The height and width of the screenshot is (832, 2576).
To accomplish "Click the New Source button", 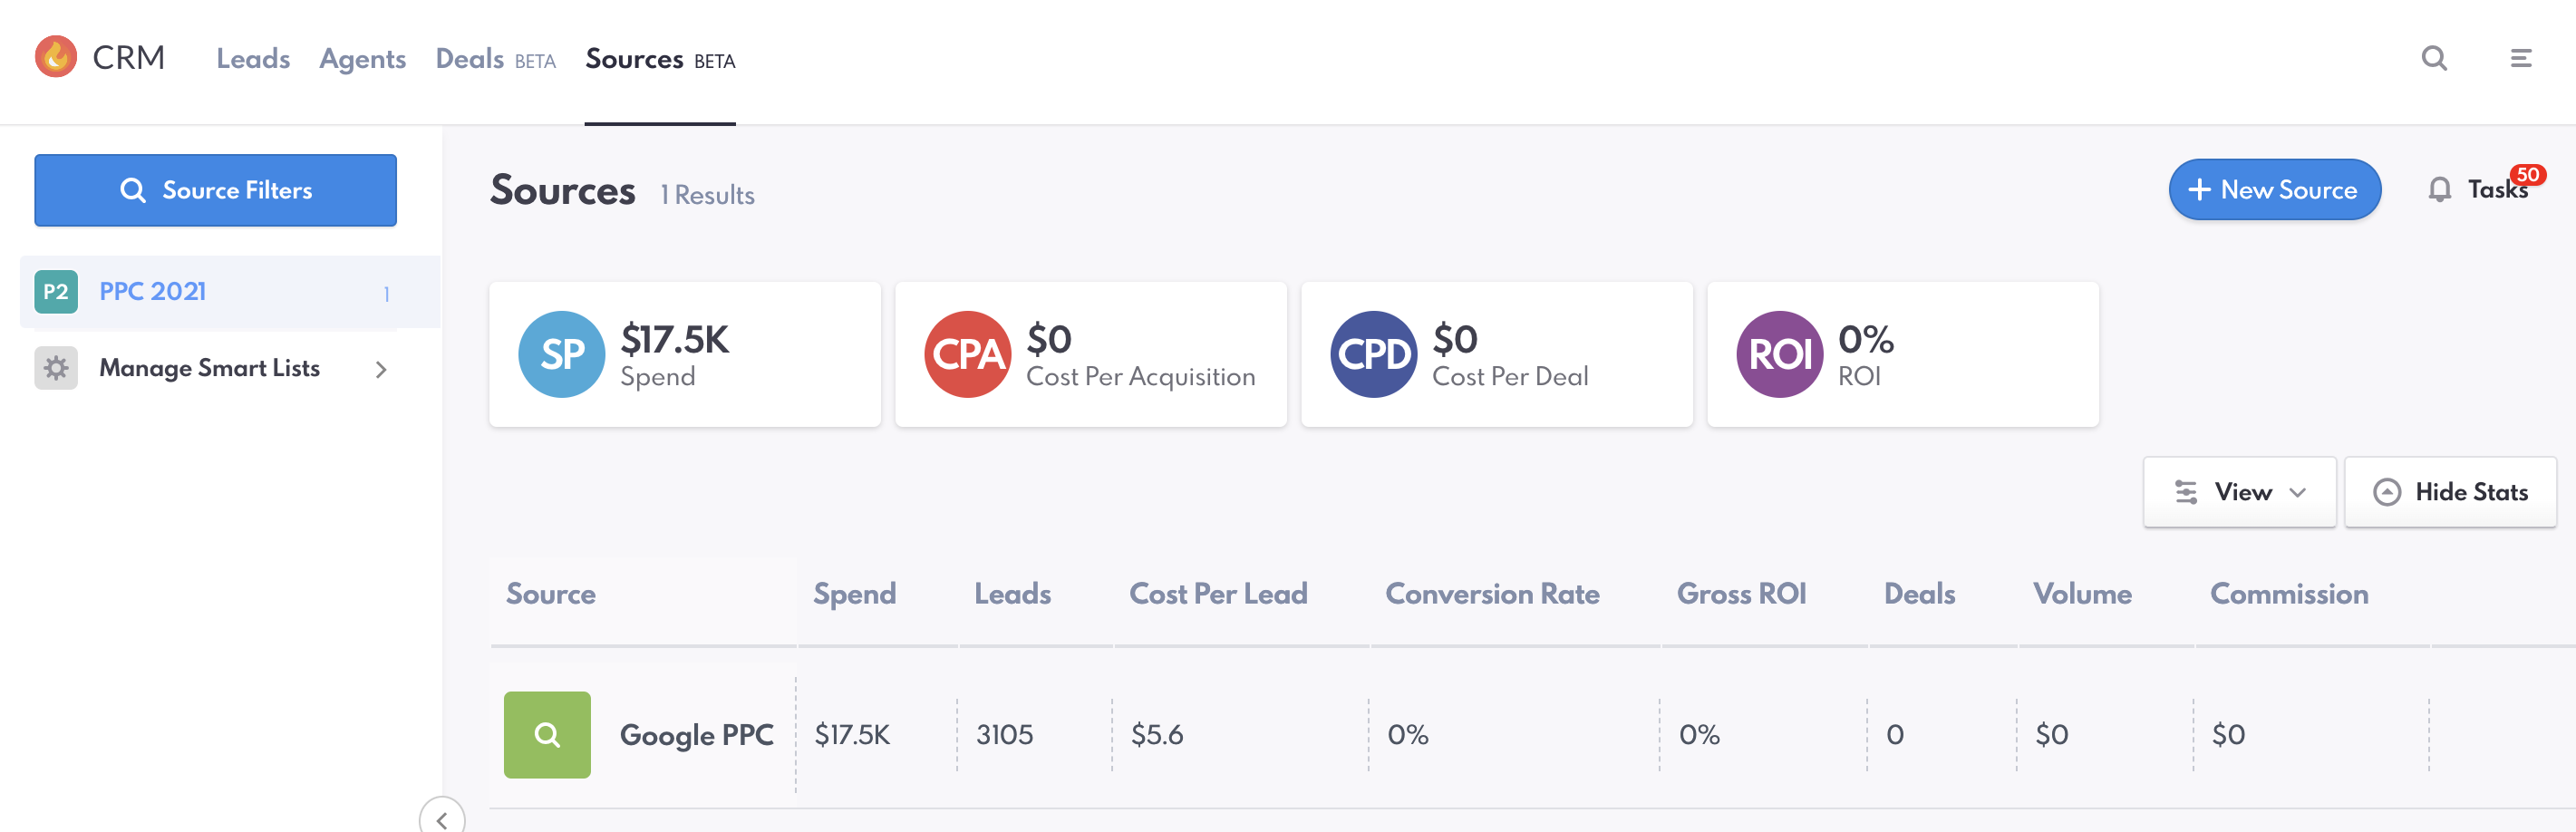I will pyautogui.click(x=2274, y=190).
